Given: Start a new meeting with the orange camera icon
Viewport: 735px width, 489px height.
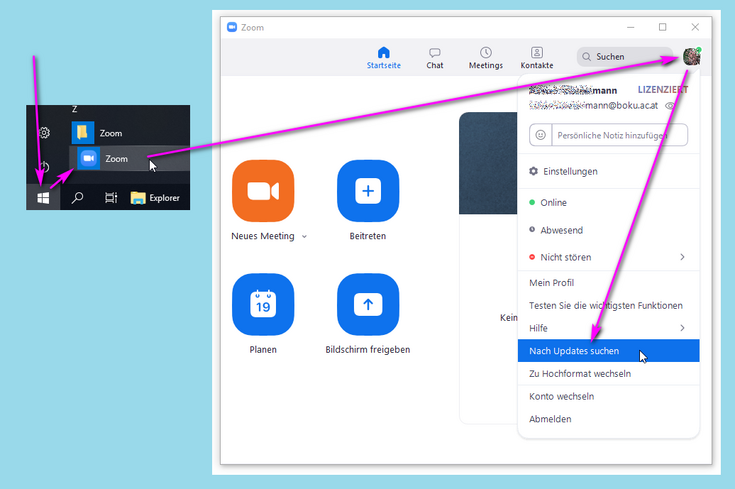Looking at the screenshot, I should pos(263,191).
